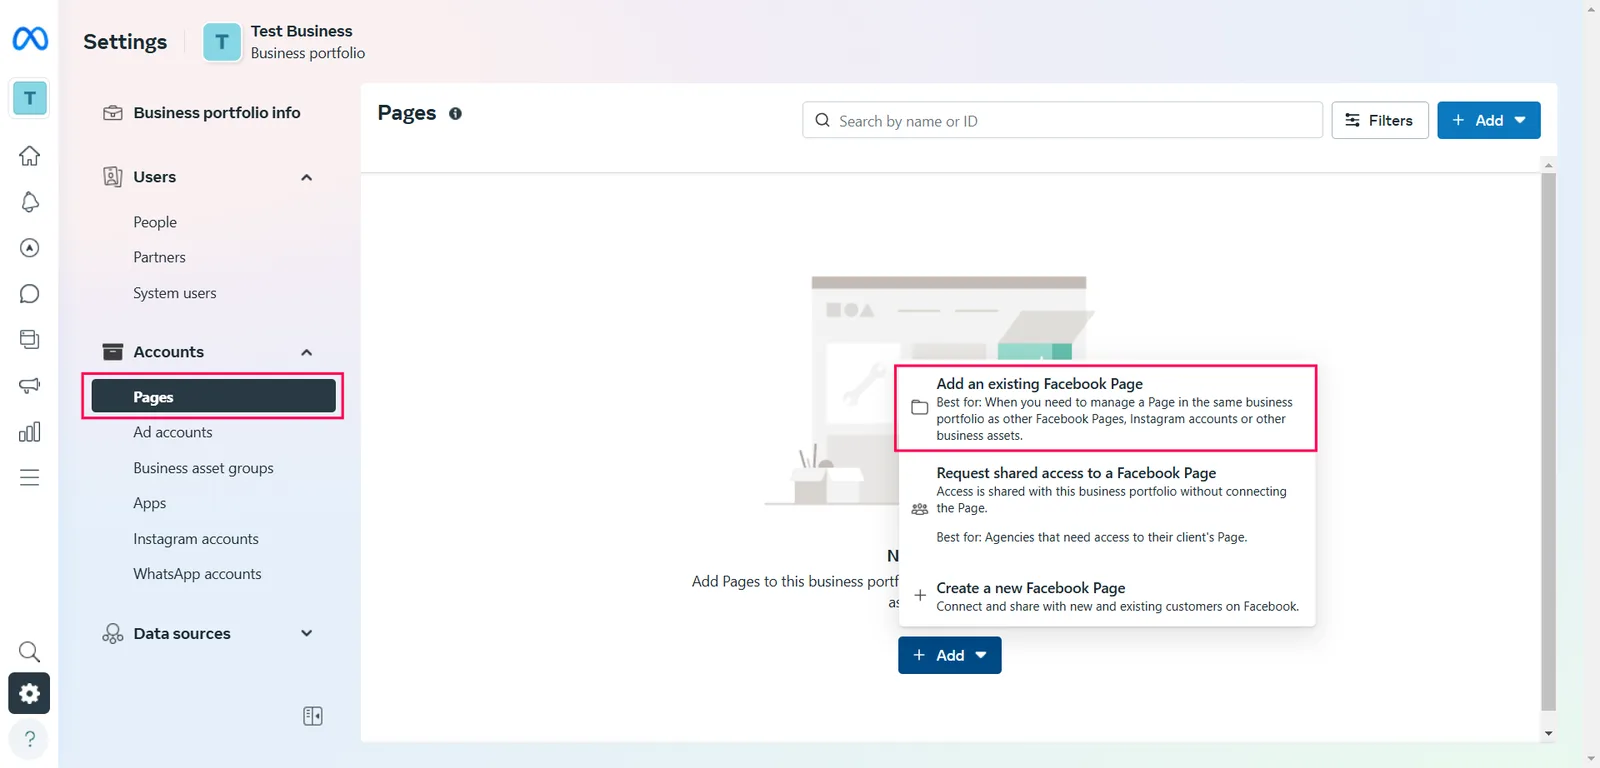Click the Search by name or ID field
The image size is (1600, 768).
coord(1063,120)
